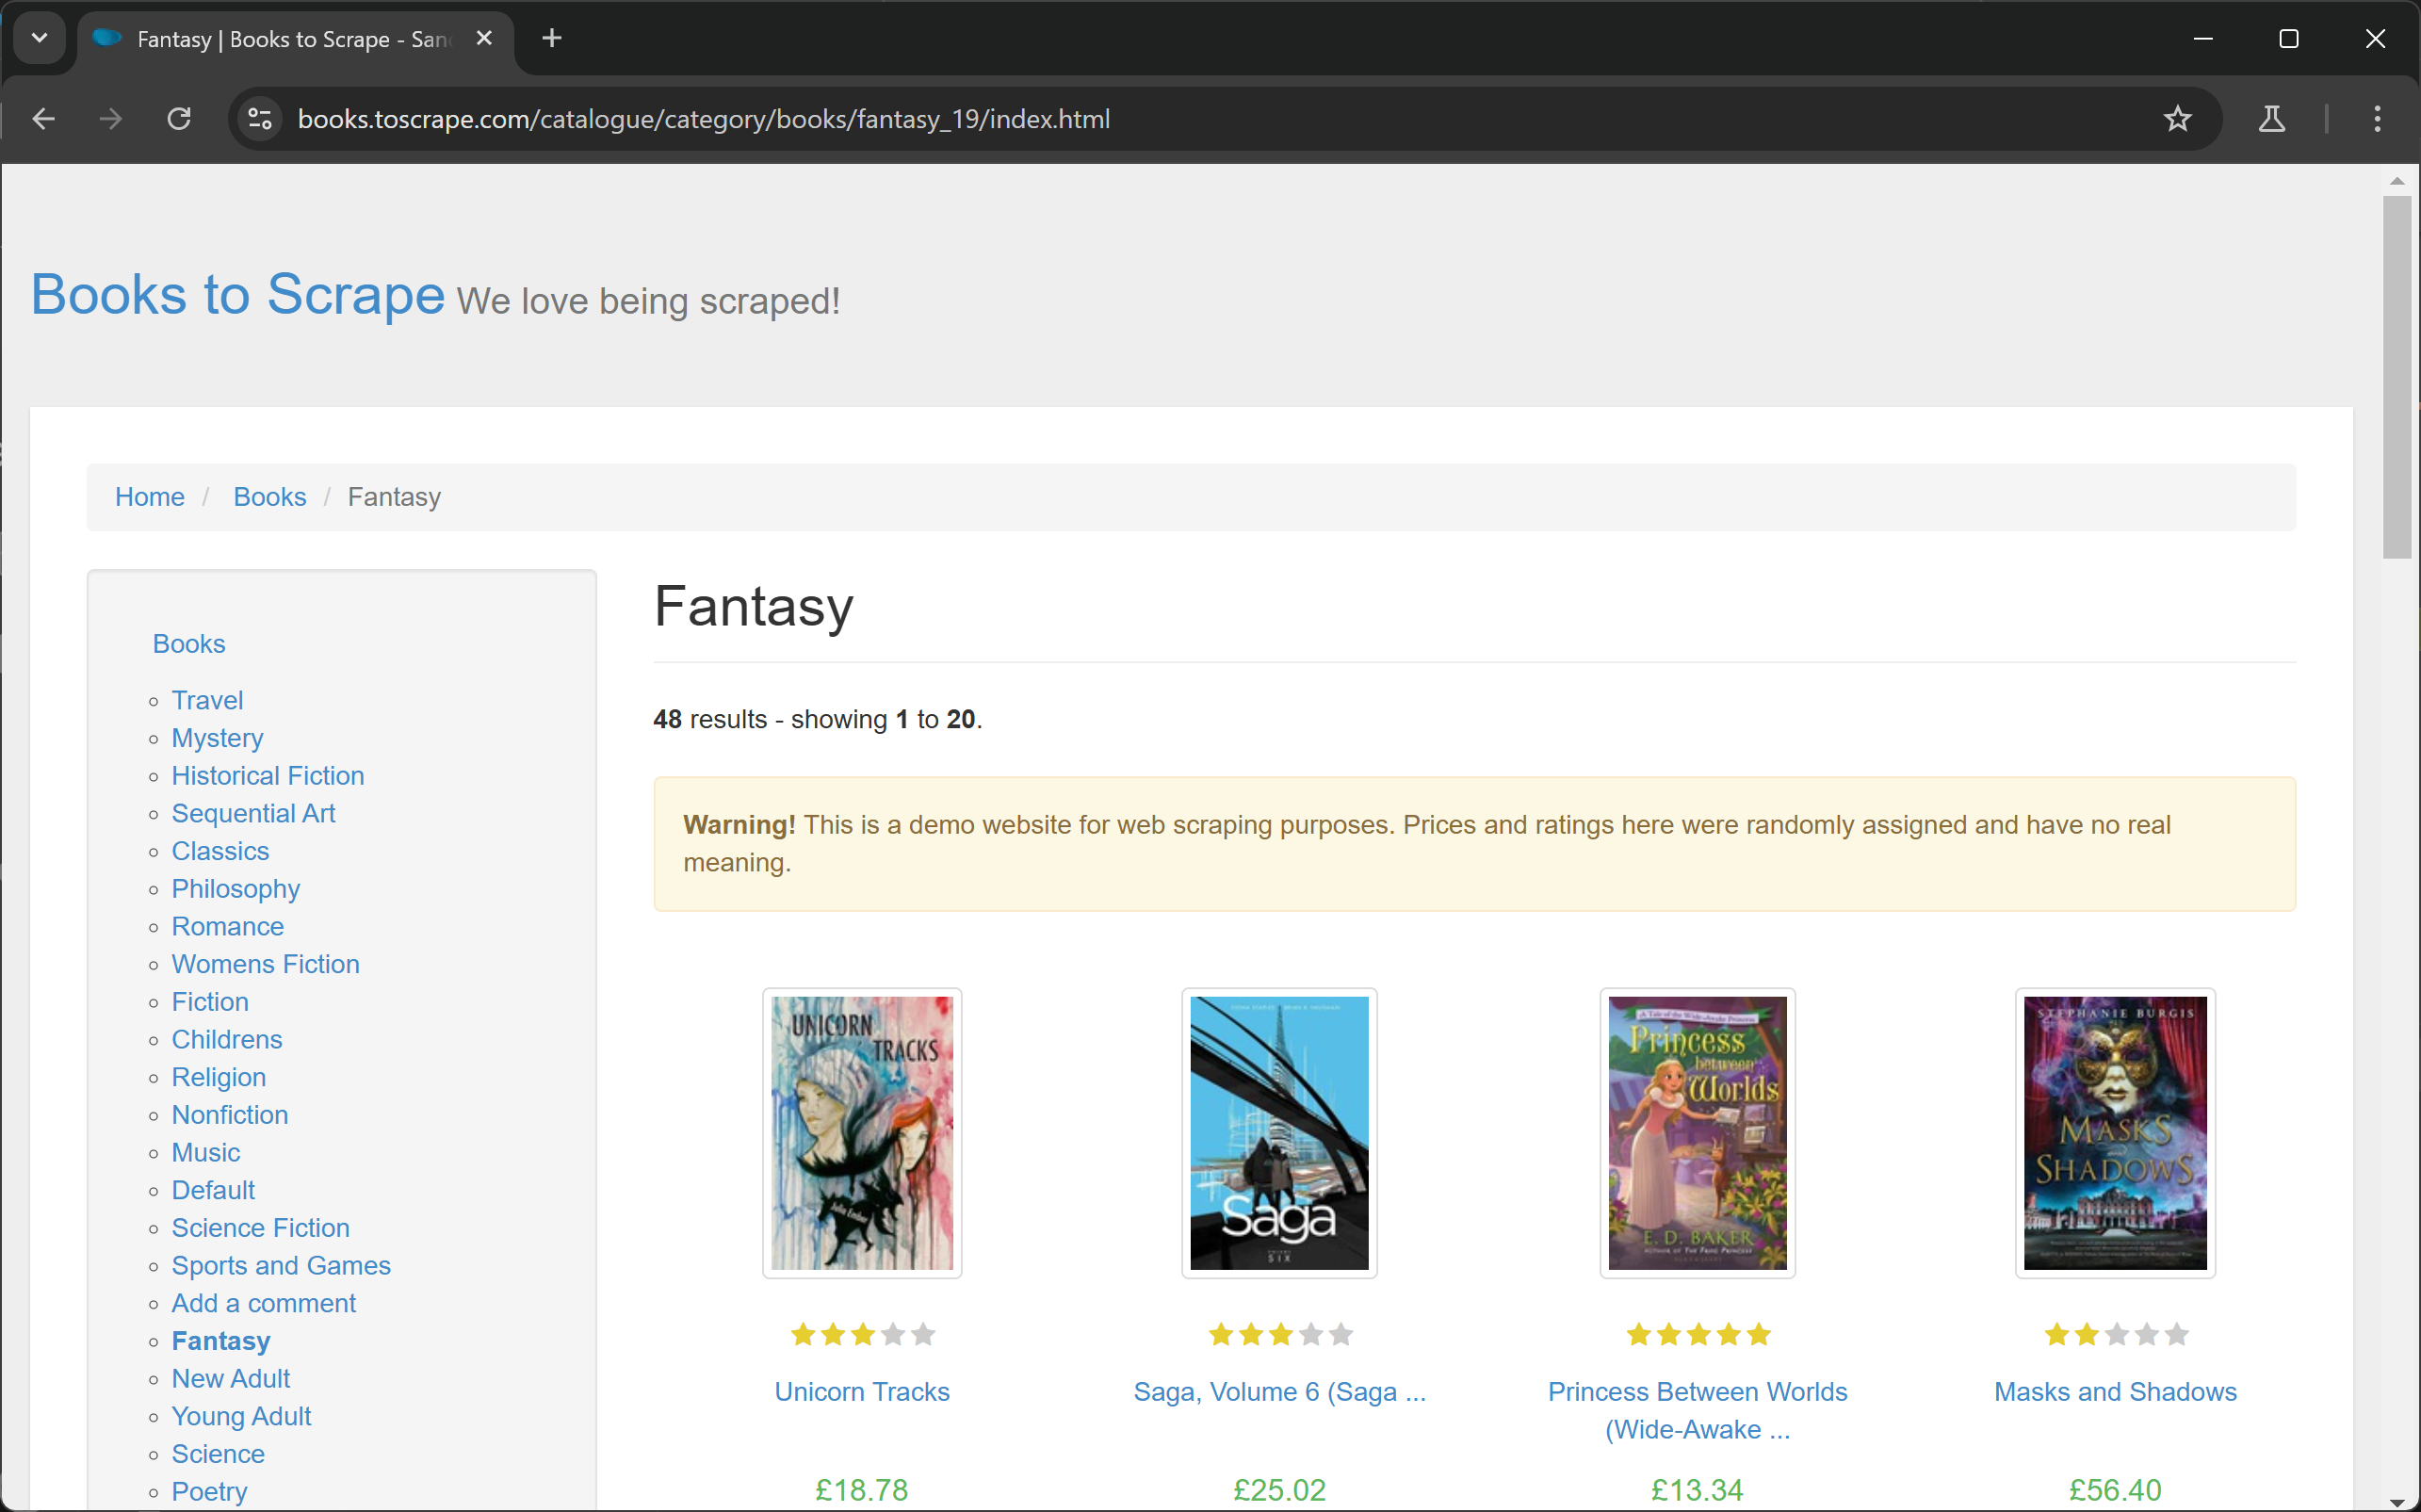Open the tab search chevron dropdown
This screenshot has width=2421, height=1512.
click(x=39, y=38)
